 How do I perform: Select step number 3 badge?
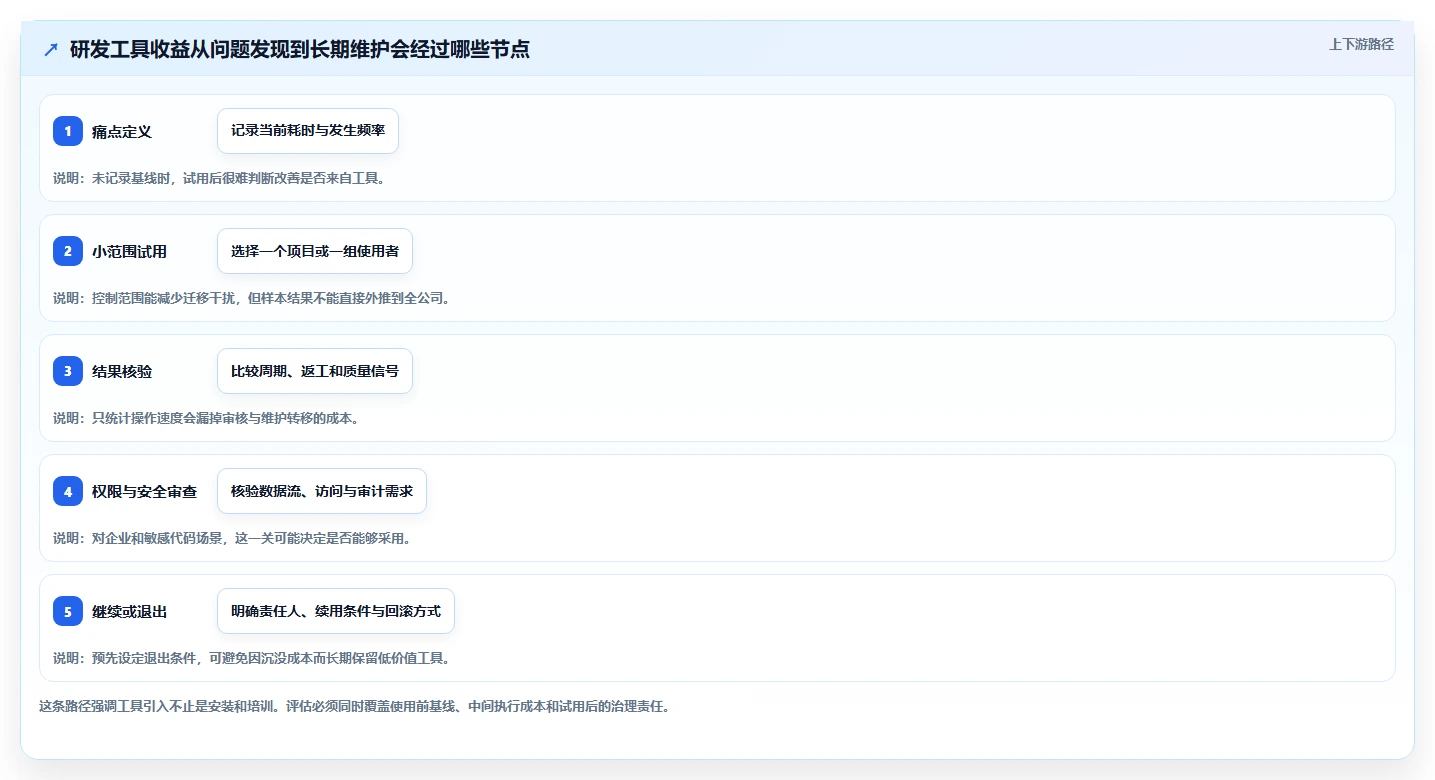(x=68, y=371)
